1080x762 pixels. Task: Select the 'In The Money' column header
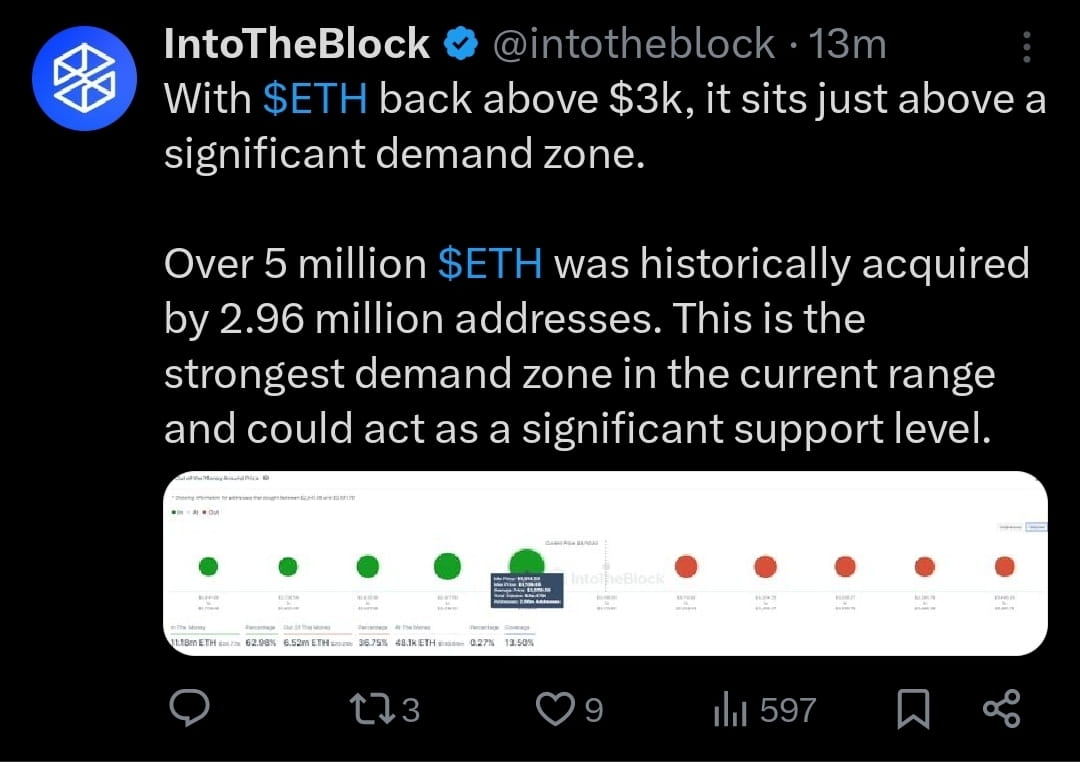pos(190,627)
